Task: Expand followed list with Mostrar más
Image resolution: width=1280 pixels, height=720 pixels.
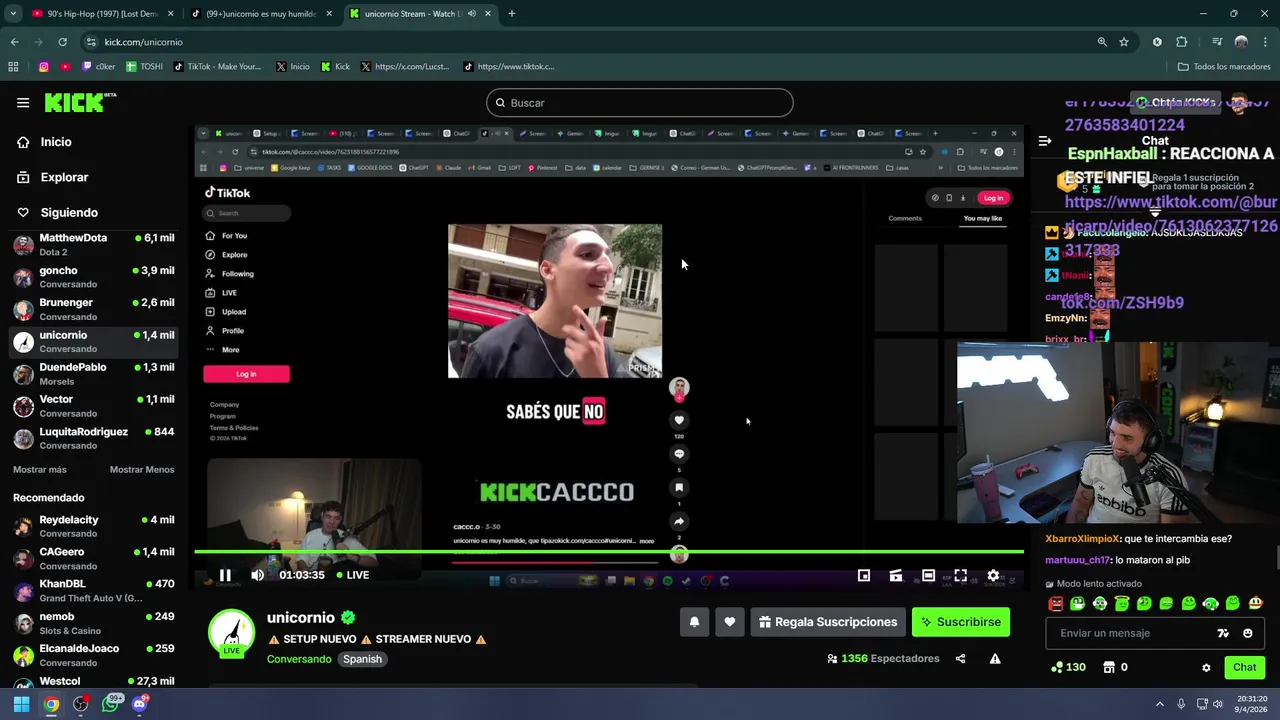Action: point(40,470)
